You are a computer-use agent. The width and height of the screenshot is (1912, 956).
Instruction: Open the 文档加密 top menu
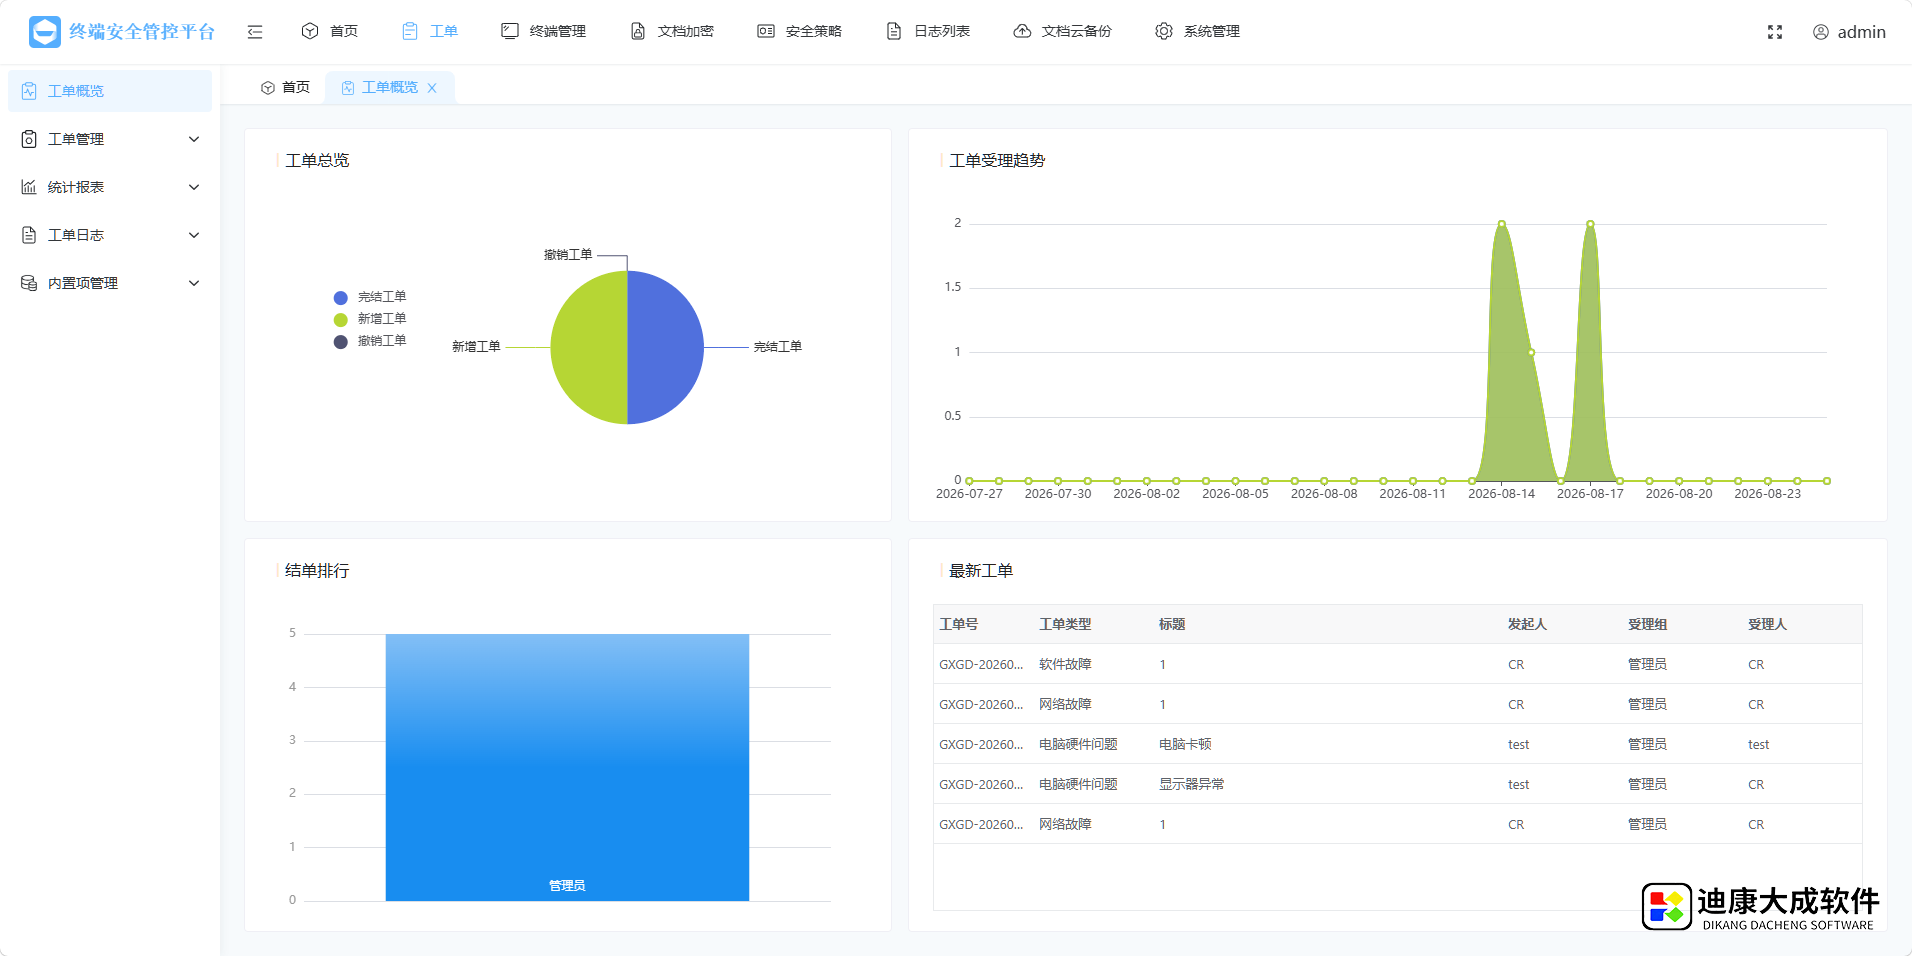click(686, 31)
